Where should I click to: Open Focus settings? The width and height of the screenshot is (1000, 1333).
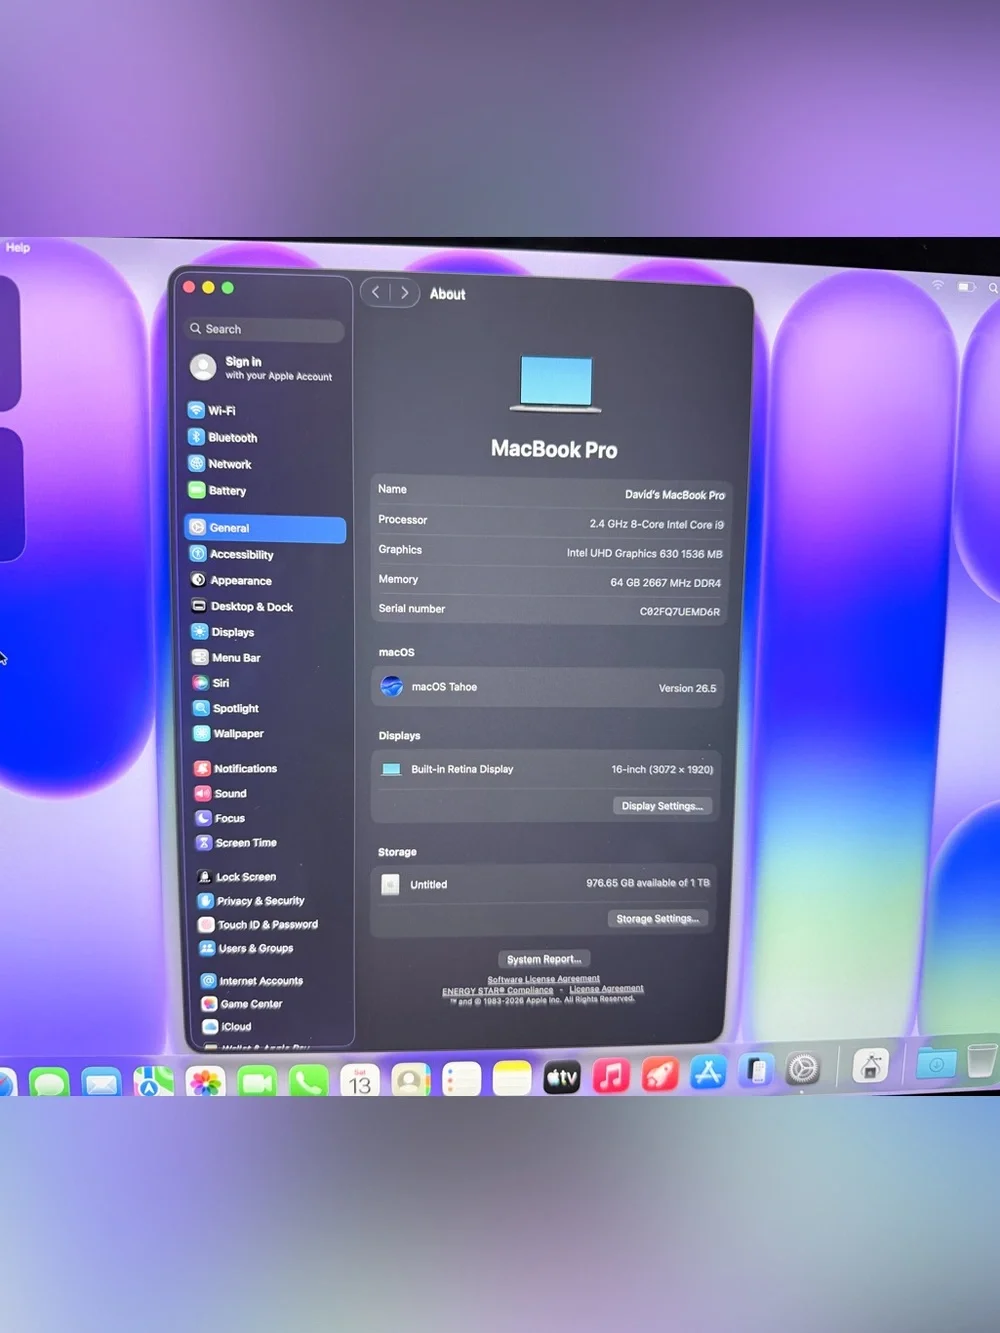221,818
